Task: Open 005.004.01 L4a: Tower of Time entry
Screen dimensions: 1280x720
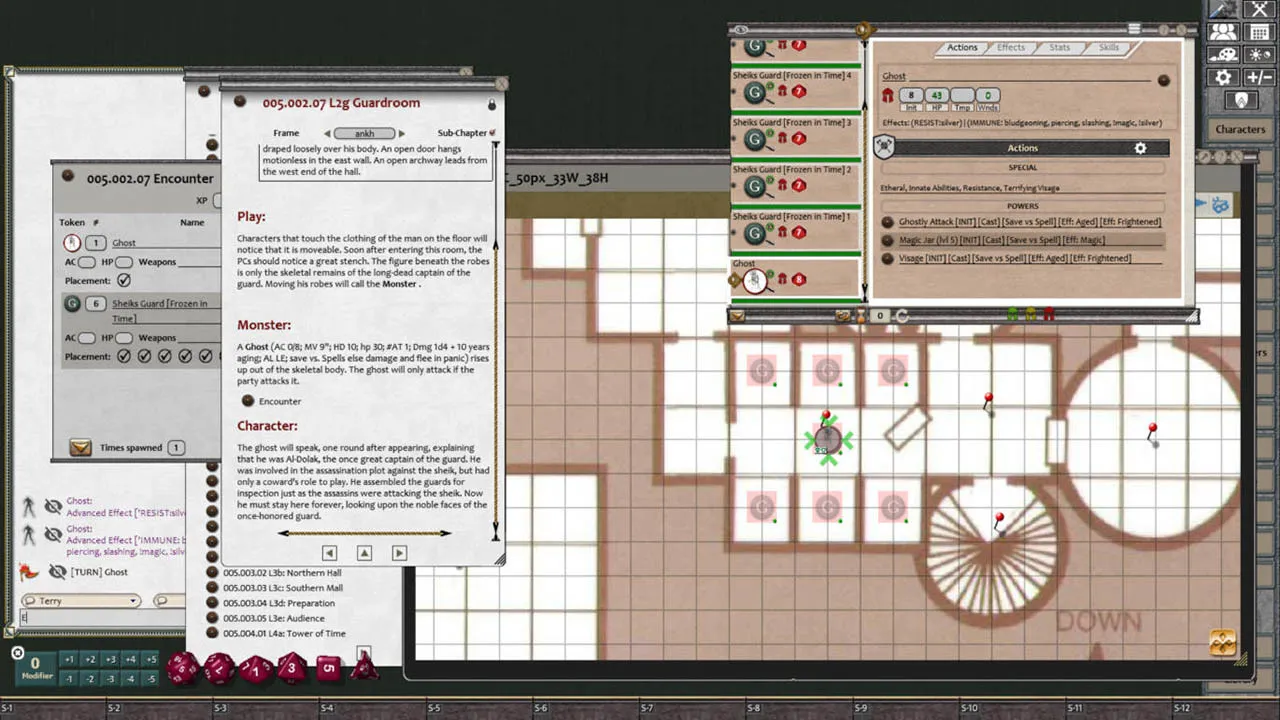Action: tap(284, 633)
